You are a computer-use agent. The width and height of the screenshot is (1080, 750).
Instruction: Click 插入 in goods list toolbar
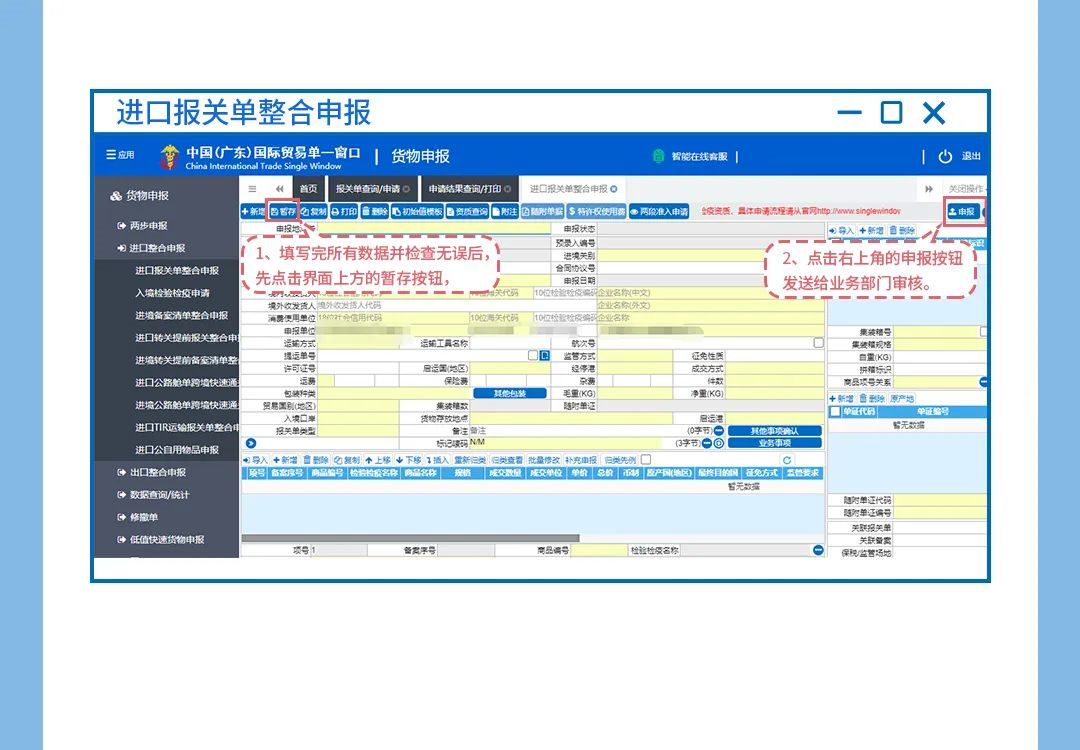437,460
